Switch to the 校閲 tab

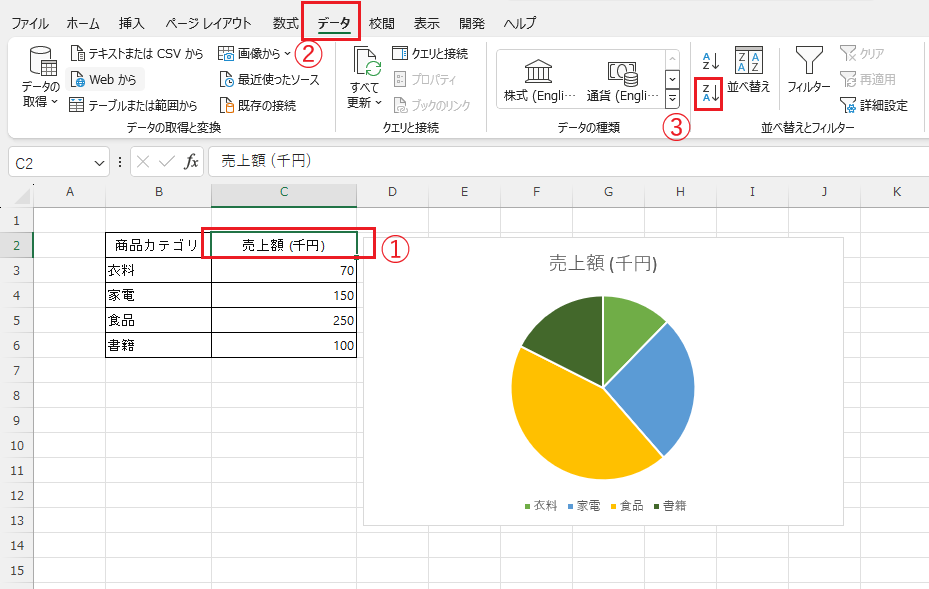(382, 23)
